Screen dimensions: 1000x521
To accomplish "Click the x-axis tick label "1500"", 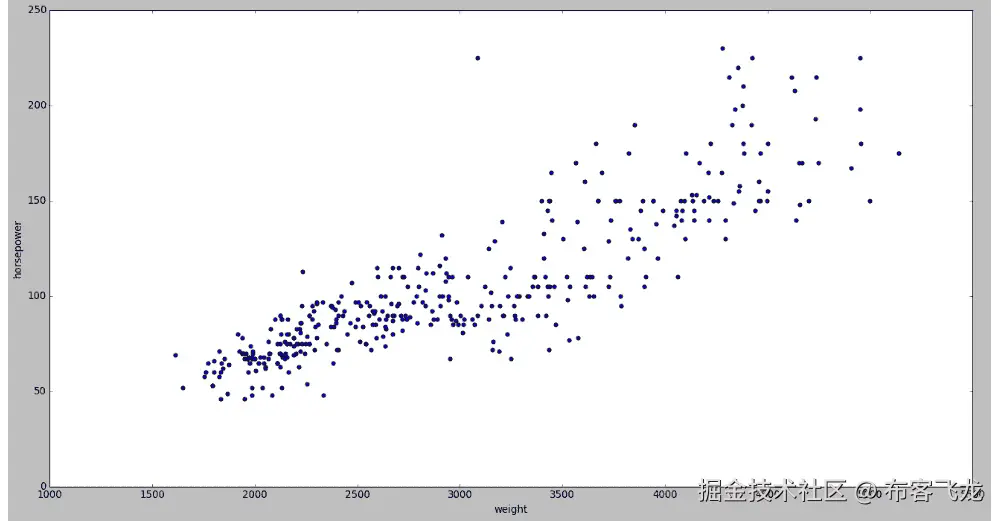I will (152, 495).
